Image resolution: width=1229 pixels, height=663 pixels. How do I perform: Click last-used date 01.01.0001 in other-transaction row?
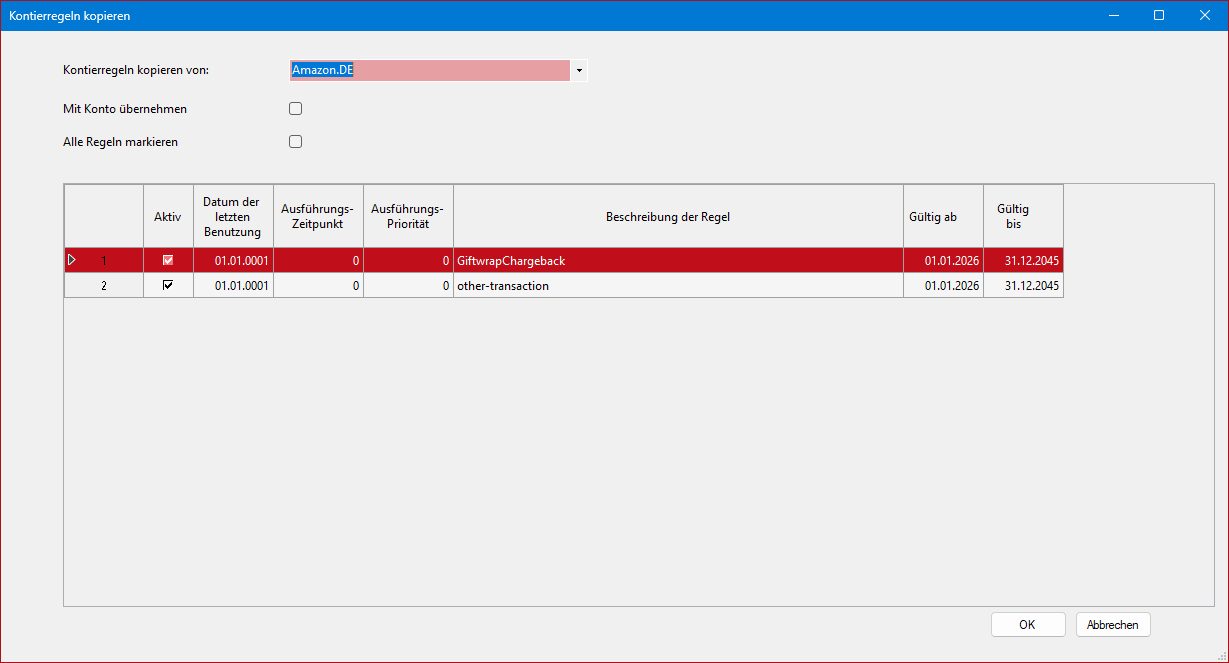pyautogui.click(x=233, y=286)
